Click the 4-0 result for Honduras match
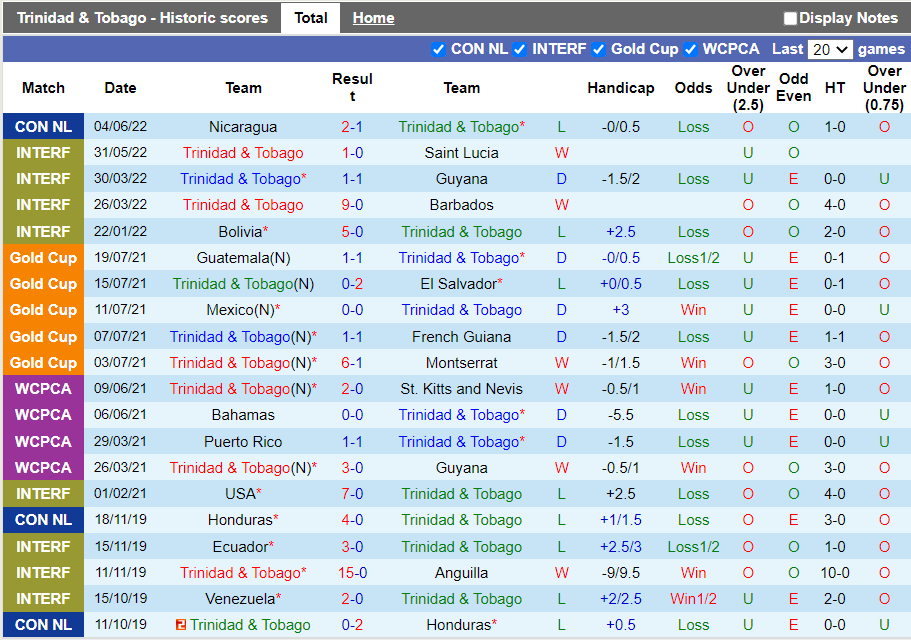This screenshot has width=911, height=640. 352,520
